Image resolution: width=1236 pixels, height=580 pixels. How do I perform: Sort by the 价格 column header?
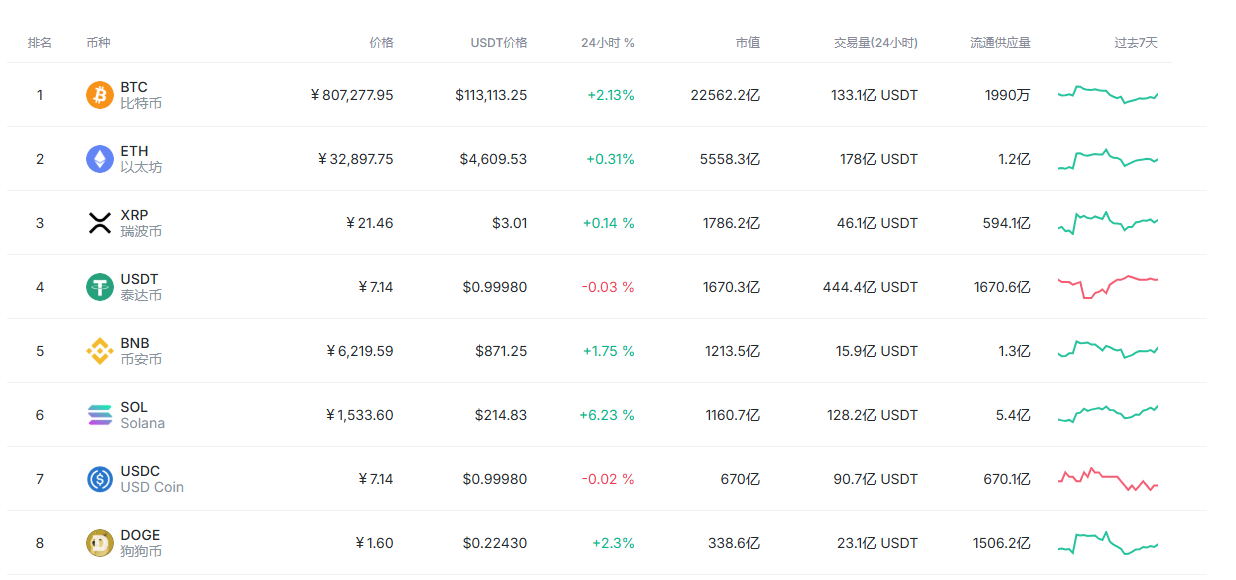point(381,43)
